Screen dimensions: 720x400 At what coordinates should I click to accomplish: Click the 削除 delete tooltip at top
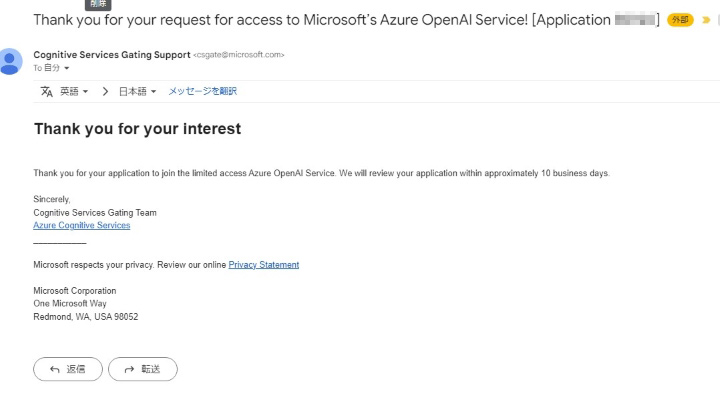pyautogui.click(x=99, y=4)
